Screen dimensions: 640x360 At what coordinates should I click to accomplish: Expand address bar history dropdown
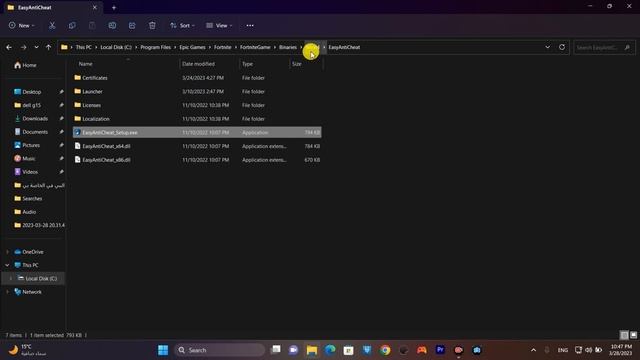[547, 47]
